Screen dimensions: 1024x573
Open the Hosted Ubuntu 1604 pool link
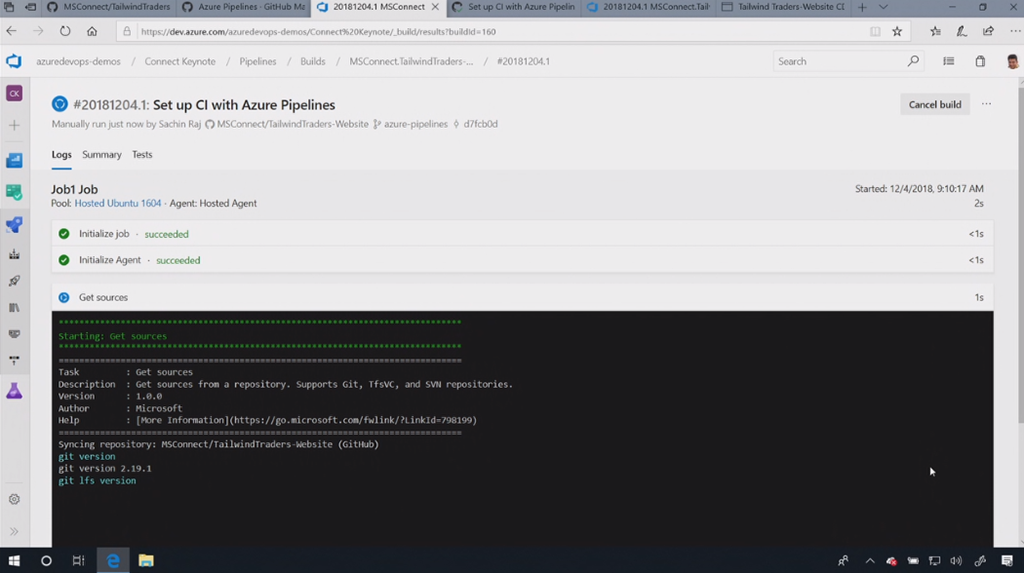point(117,203)
